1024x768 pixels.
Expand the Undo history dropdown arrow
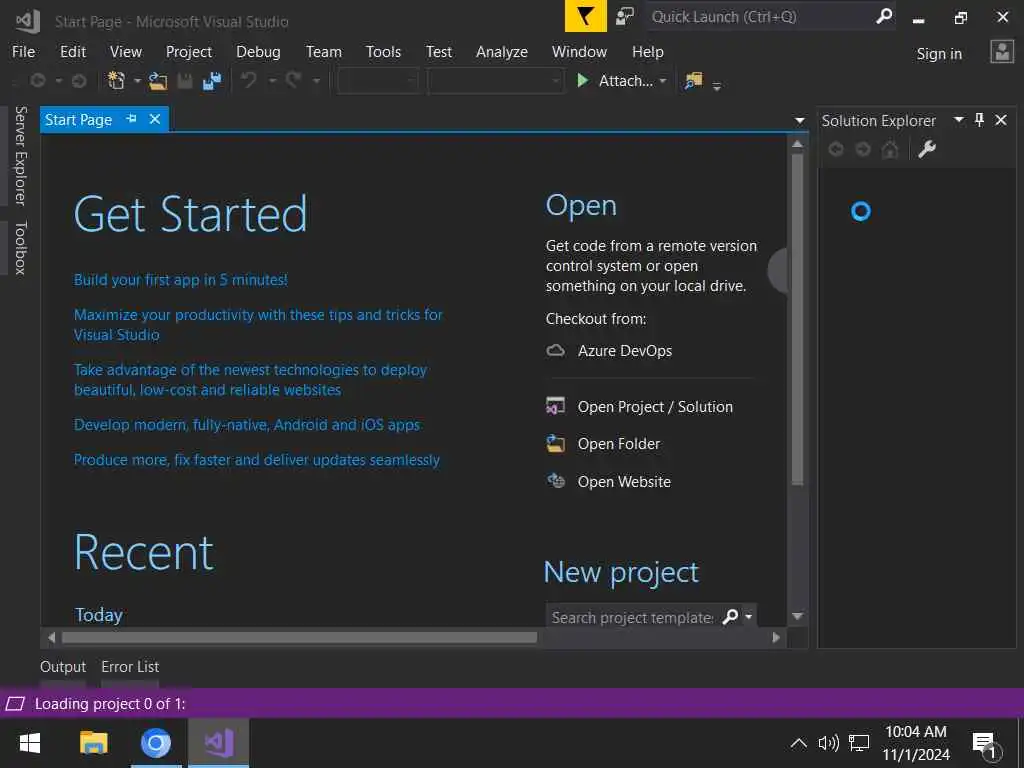click(272, 81)
